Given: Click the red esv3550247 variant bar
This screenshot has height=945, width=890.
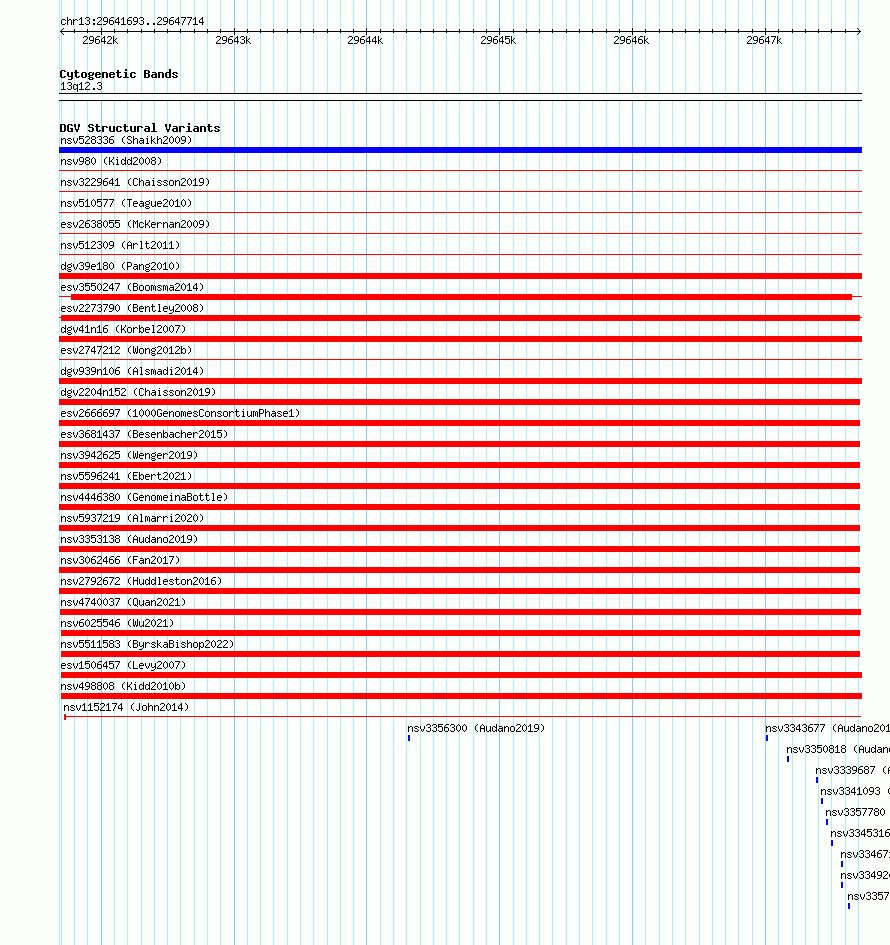Looking at the screenshot, I should click(x=462, y=297).
